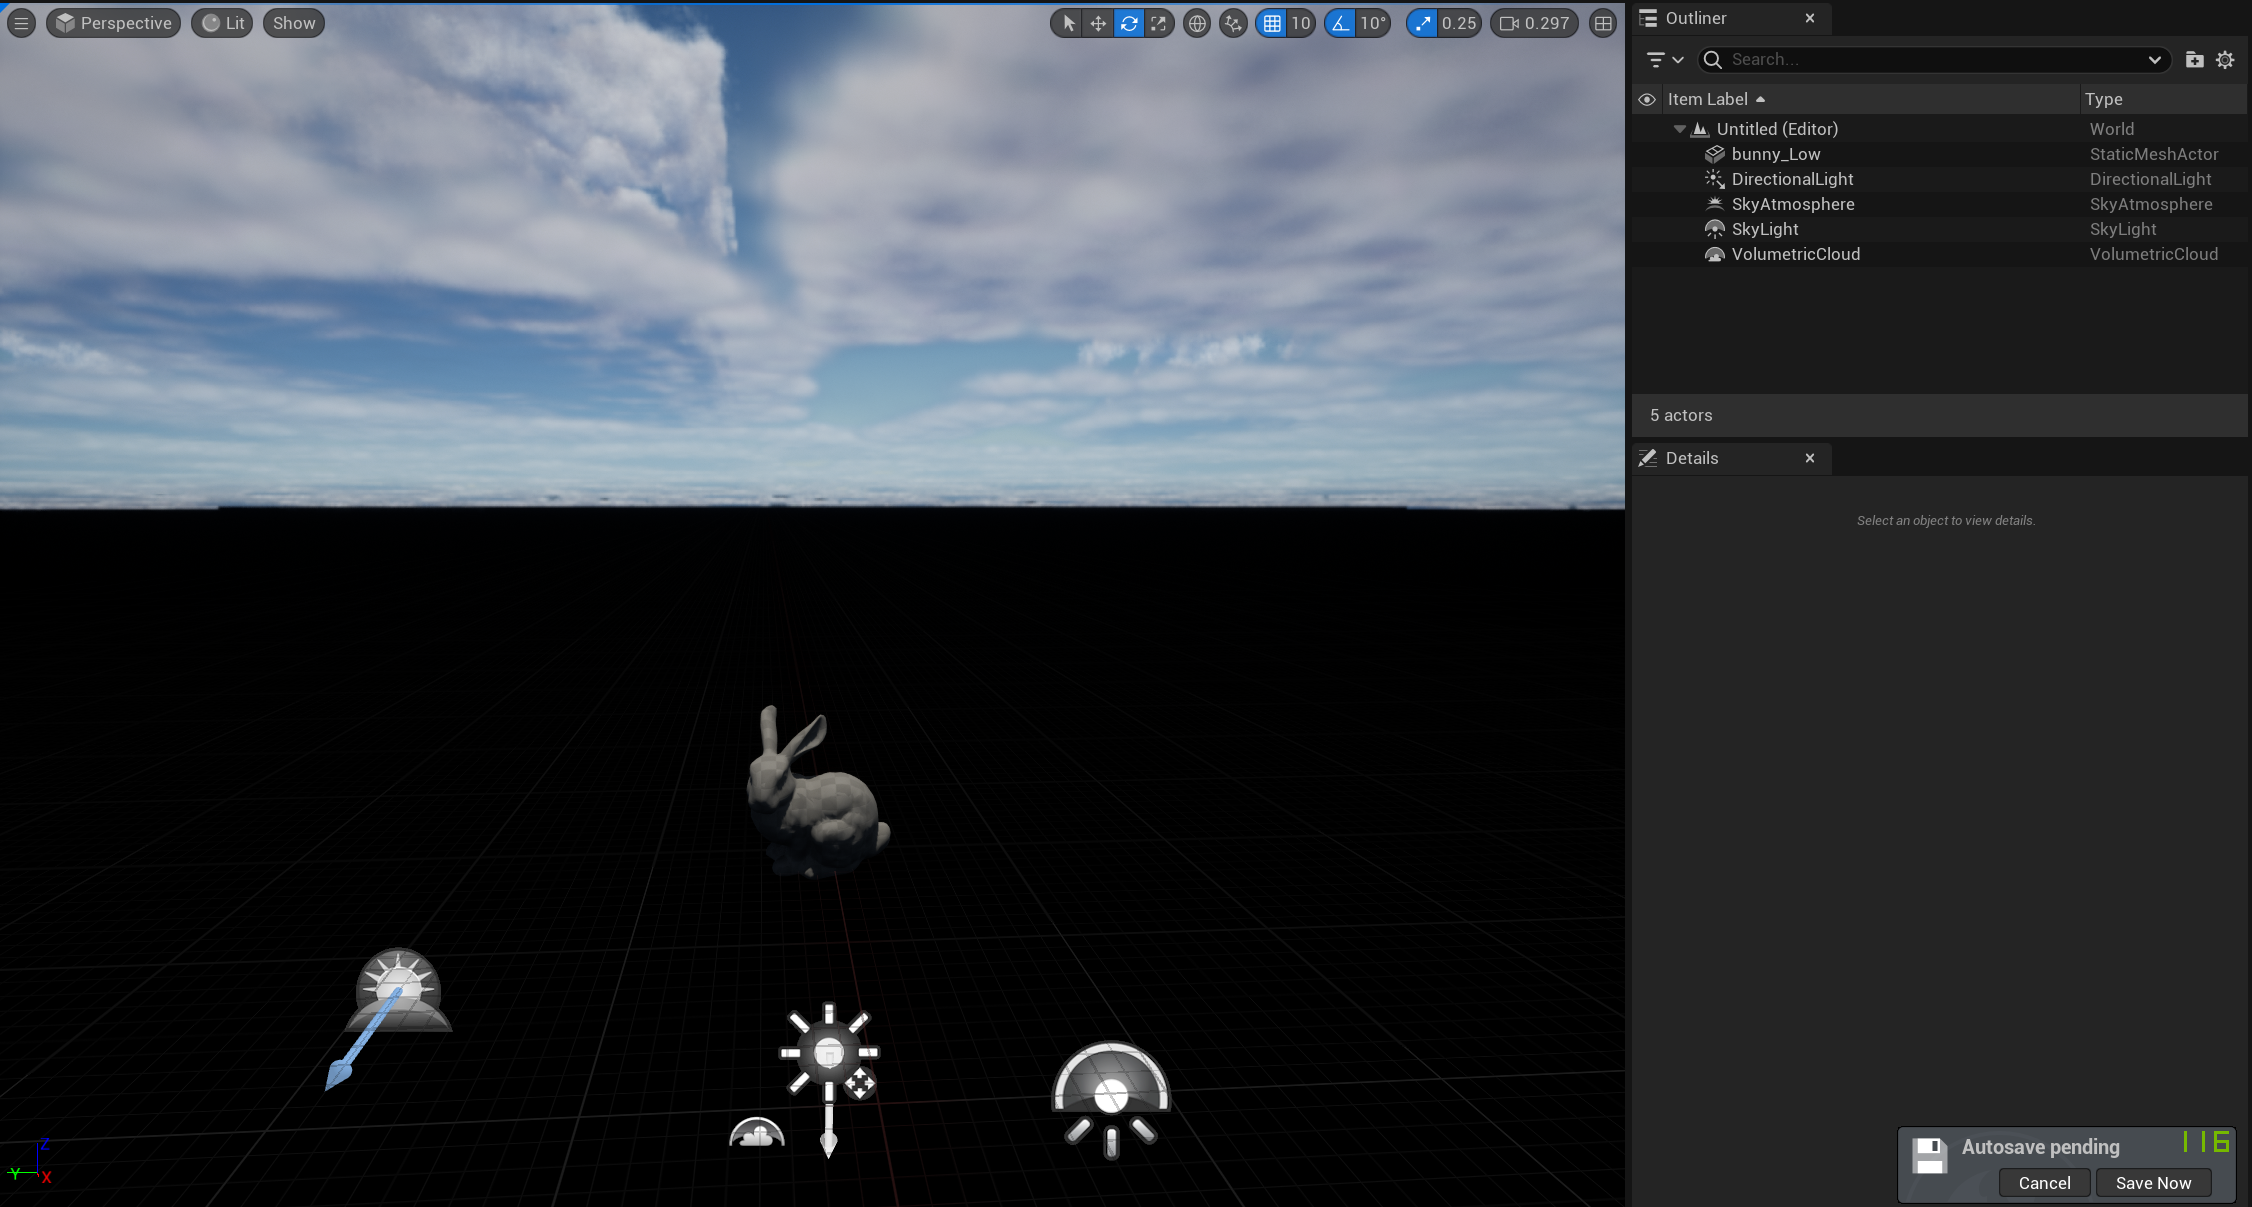Open Outliner settings gear icon
The width and height of the screenshot is (2252, 1207).
click(2225, 60)
